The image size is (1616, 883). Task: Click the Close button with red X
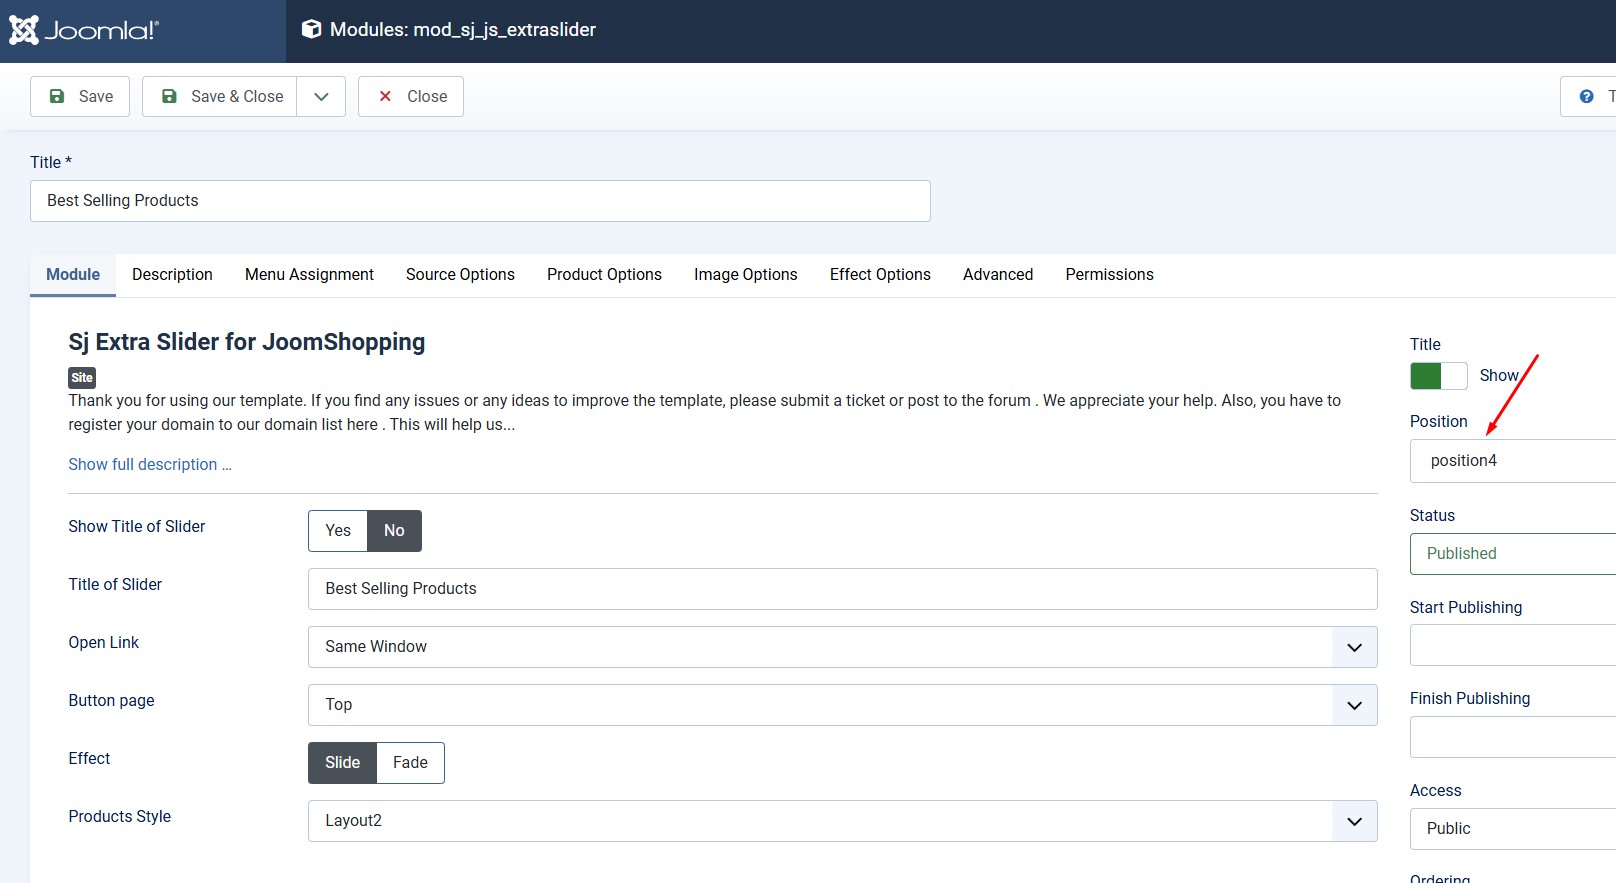(x=411, y=96)
